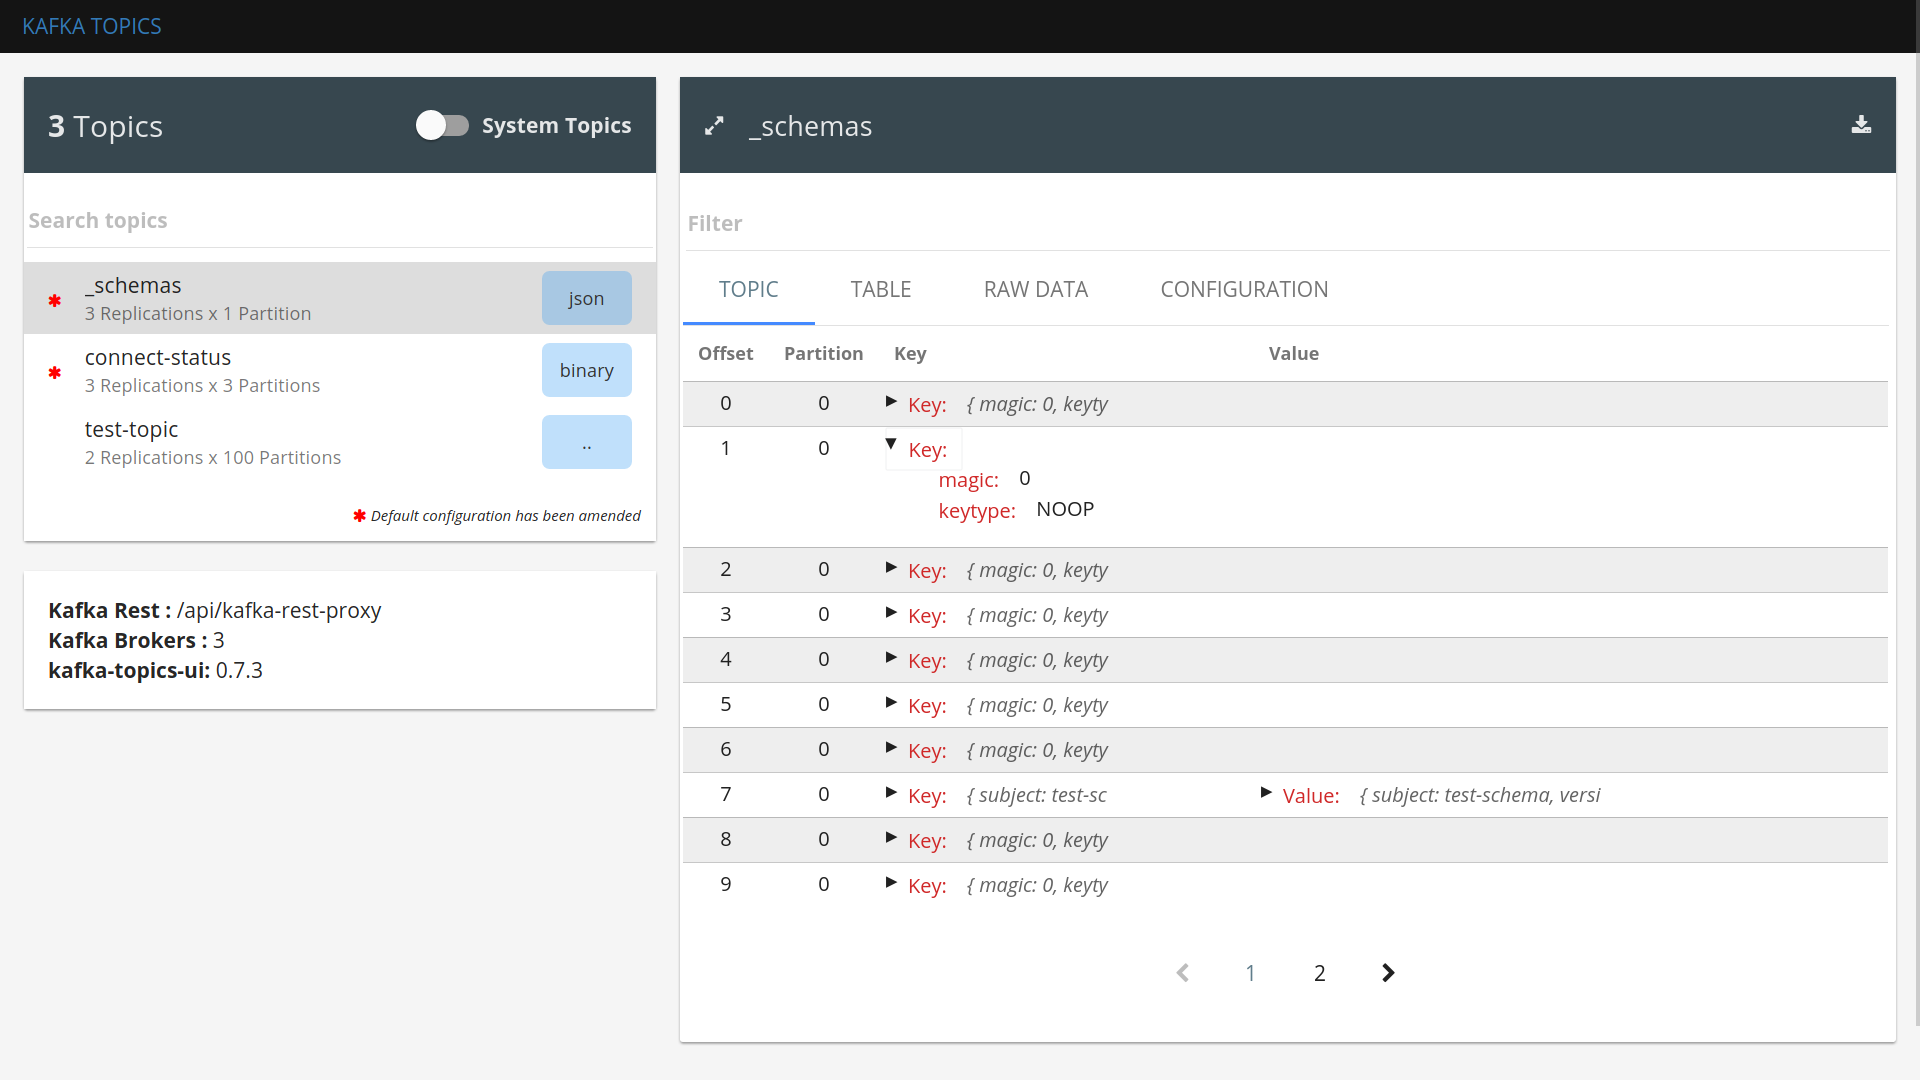Select page 2 in pagination
Viewport: 1920px width, 1080px height.
[1320, 973]
